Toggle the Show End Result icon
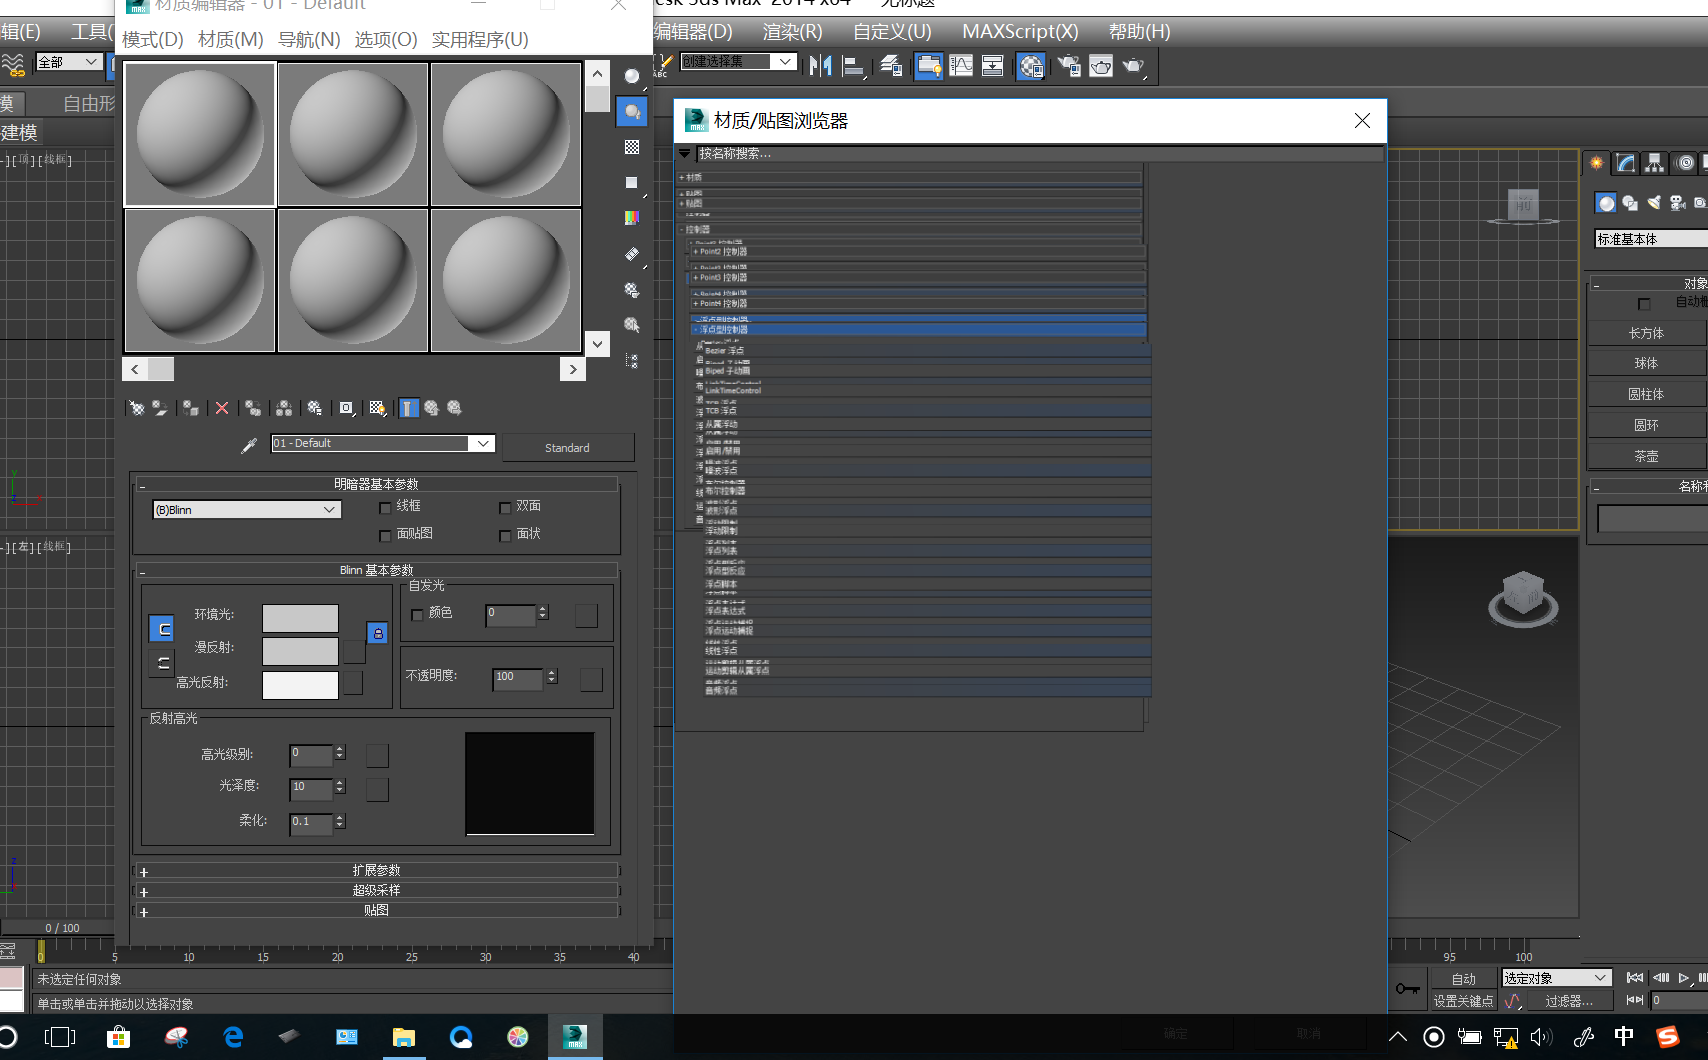Screen dimensions: 1708x1060 coord(409,408)
